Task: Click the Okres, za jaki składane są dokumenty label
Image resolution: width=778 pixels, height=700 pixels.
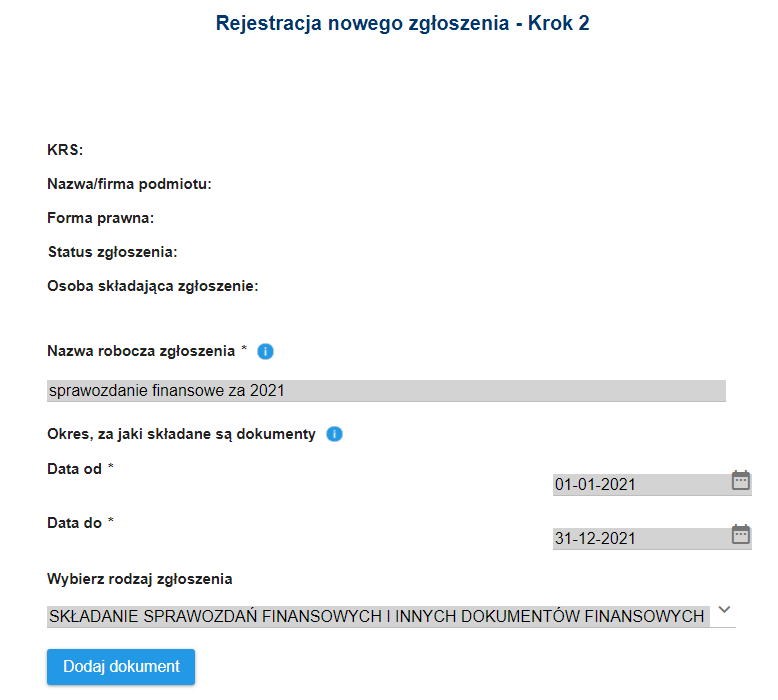Action: coord(181,434)
